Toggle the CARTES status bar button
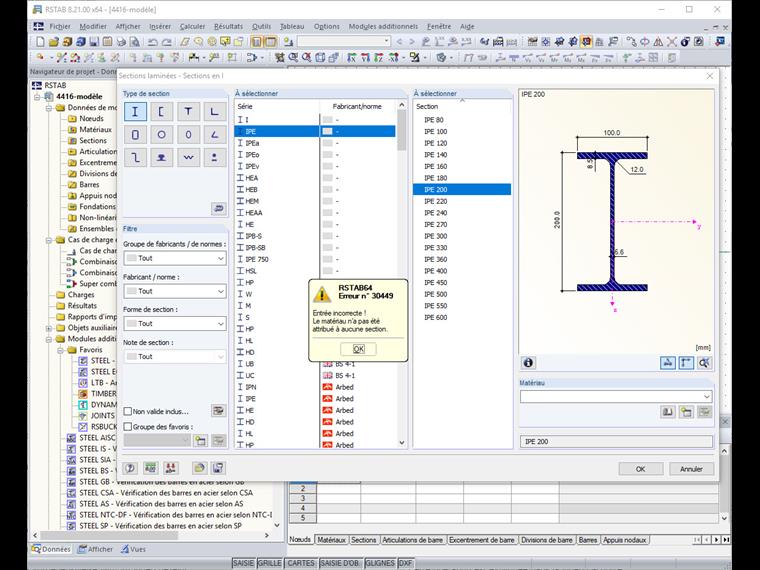 click(x=301, y=563)
